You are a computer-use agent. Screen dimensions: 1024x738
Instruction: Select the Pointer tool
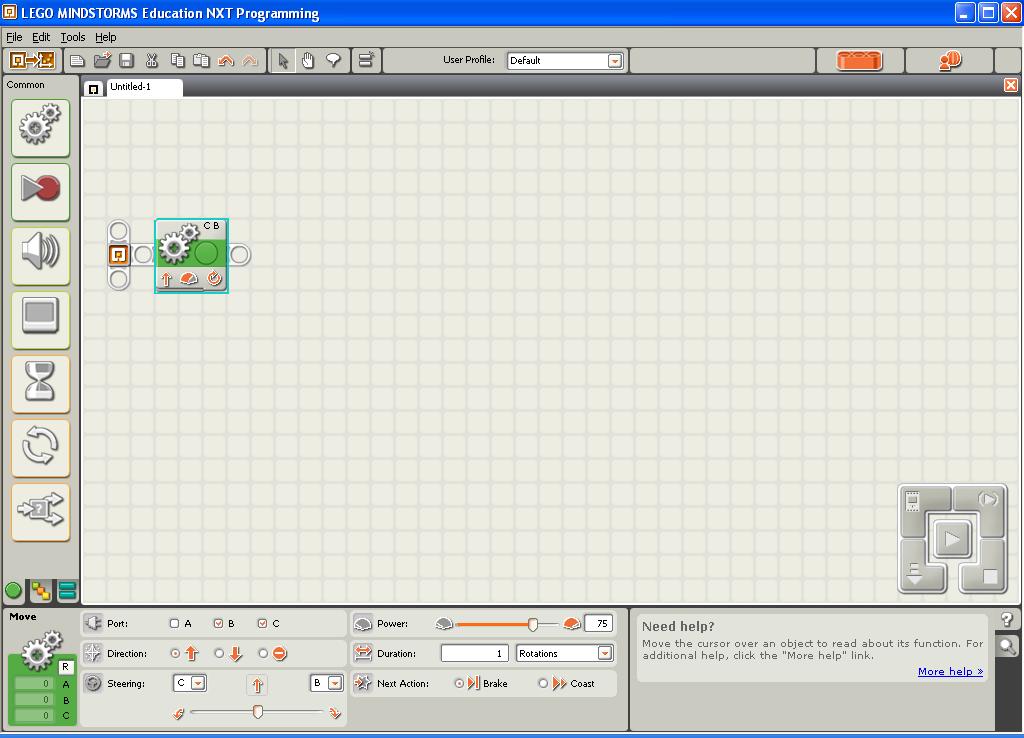pyautogui.click(x=283, y=61)
